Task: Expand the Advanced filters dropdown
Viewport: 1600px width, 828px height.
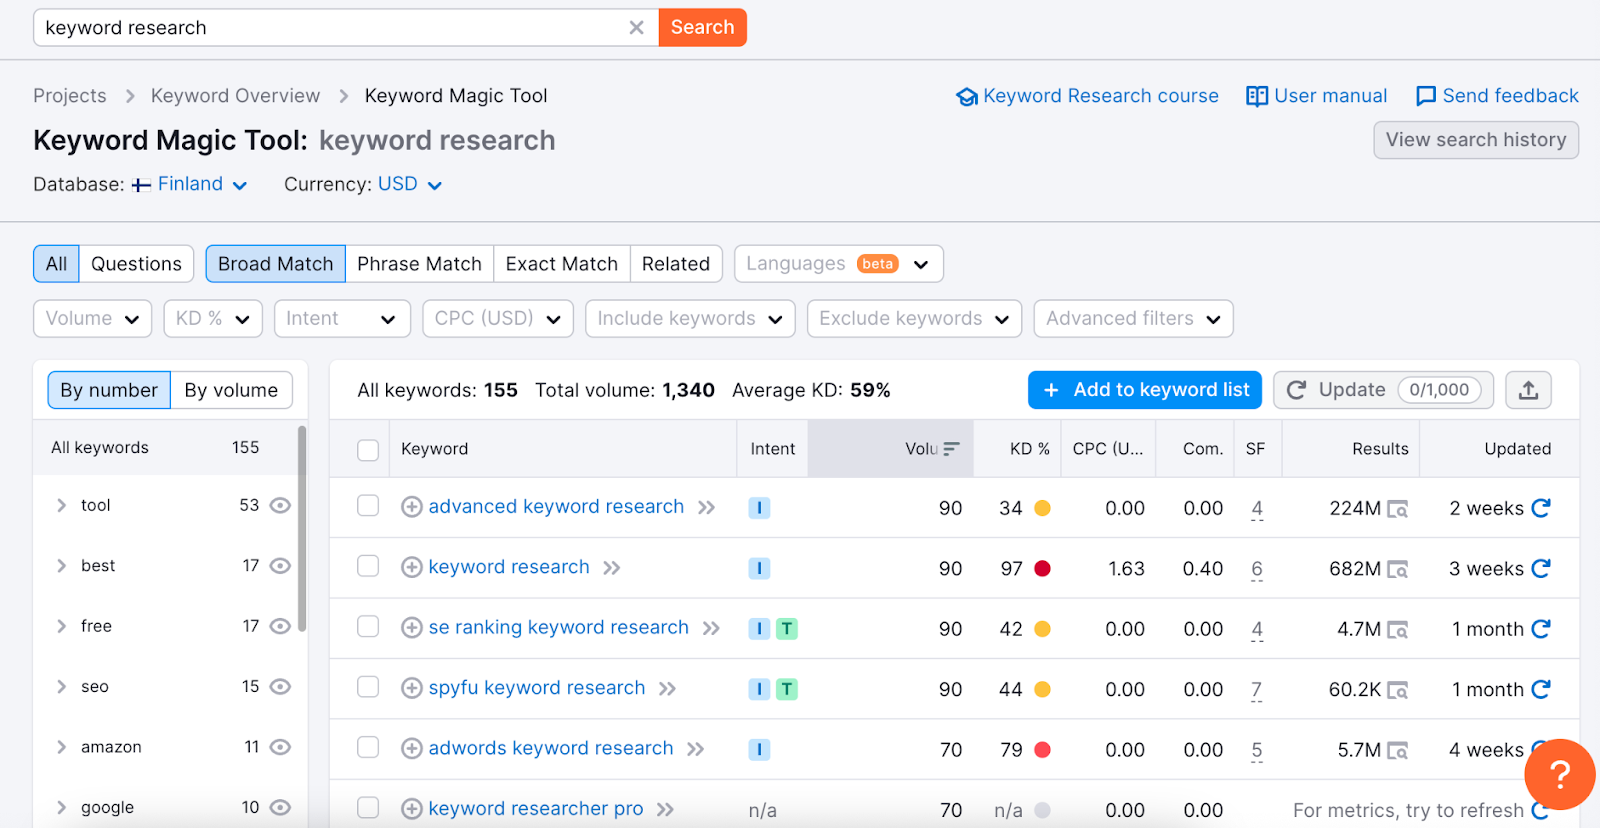Action: pos(1132,319)
